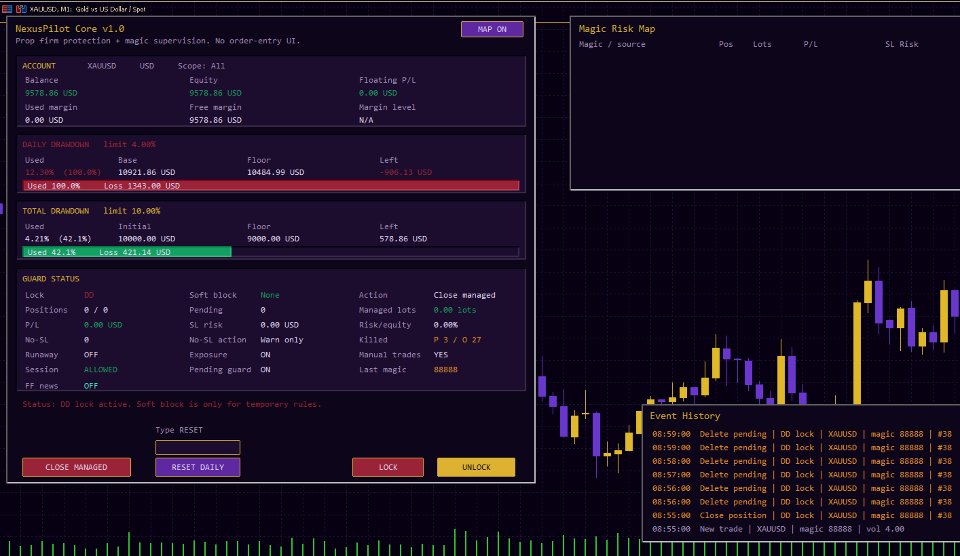The height and width of the screenshot is (556, 960).
Task: Click the red daily drawdown progress bar
Action: (271, 186)
